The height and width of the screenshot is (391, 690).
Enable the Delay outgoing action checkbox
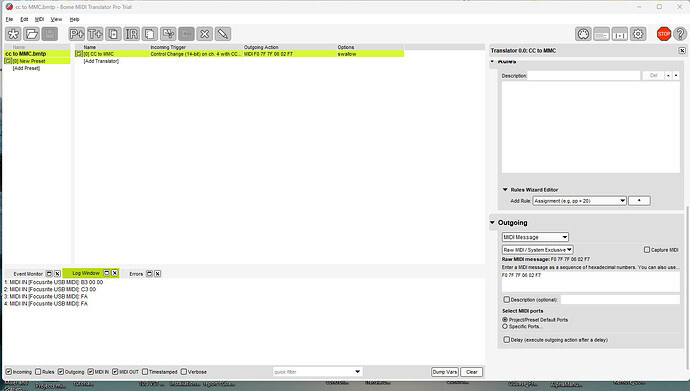click(x=506, y=340)
